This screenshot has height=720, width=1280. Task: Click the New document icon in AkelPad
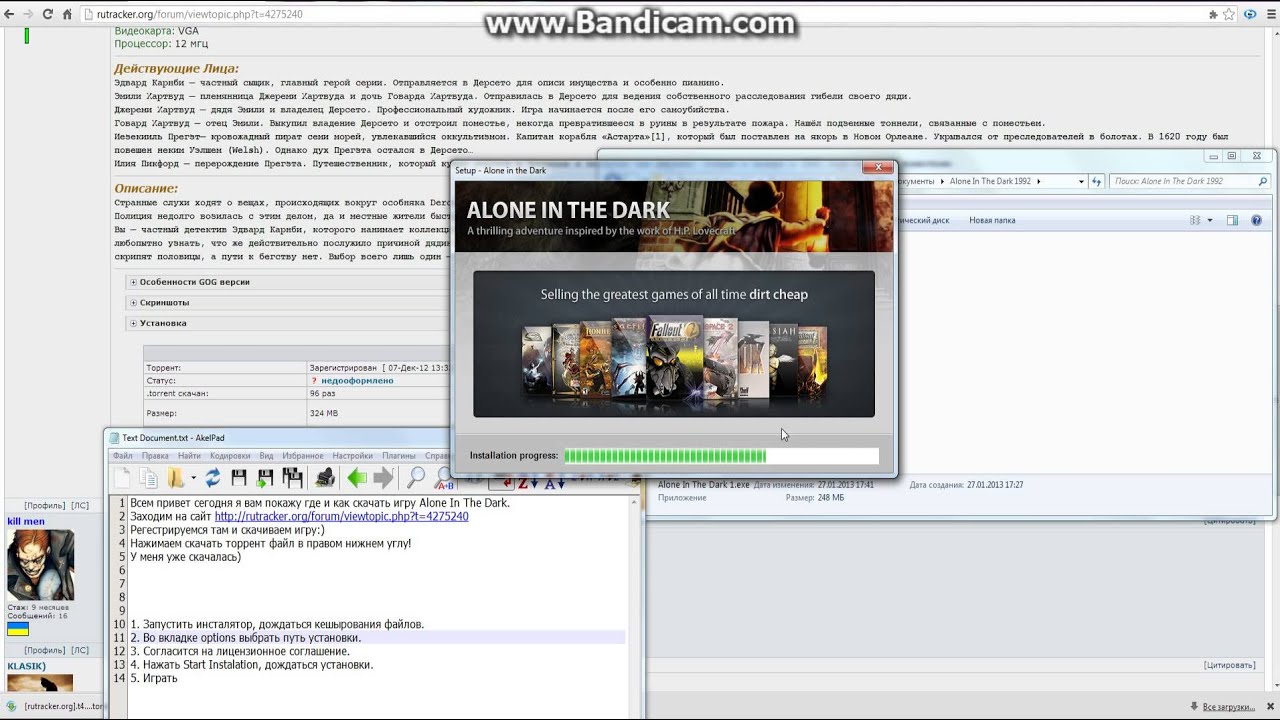click(122, 478)
